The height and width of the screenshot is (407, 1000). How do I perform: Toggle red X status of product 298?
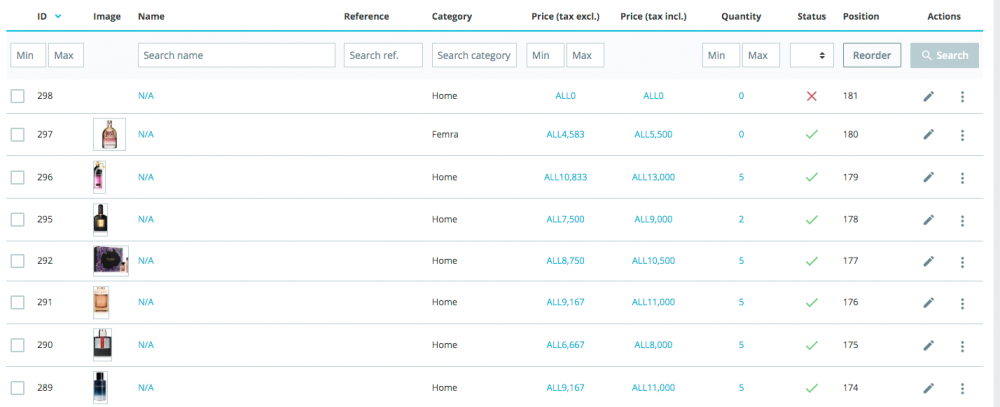pyautogui.click(x=811, y=96)
